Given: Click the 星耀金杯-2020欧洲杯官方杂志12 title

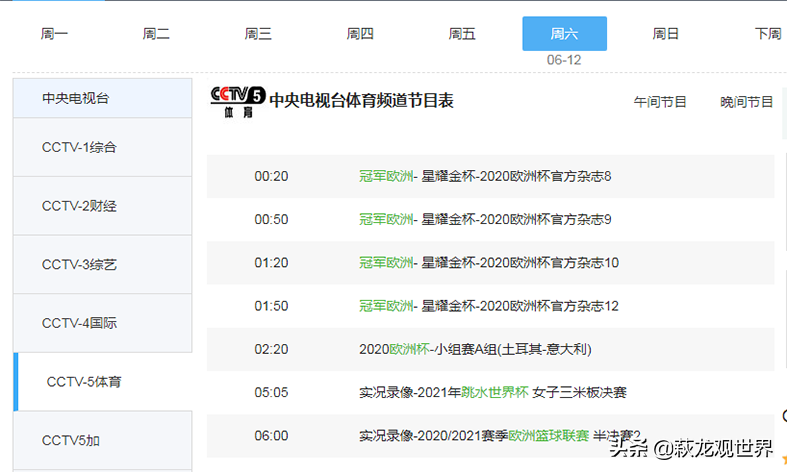Looking at the screenshot, I should point(520,306).
